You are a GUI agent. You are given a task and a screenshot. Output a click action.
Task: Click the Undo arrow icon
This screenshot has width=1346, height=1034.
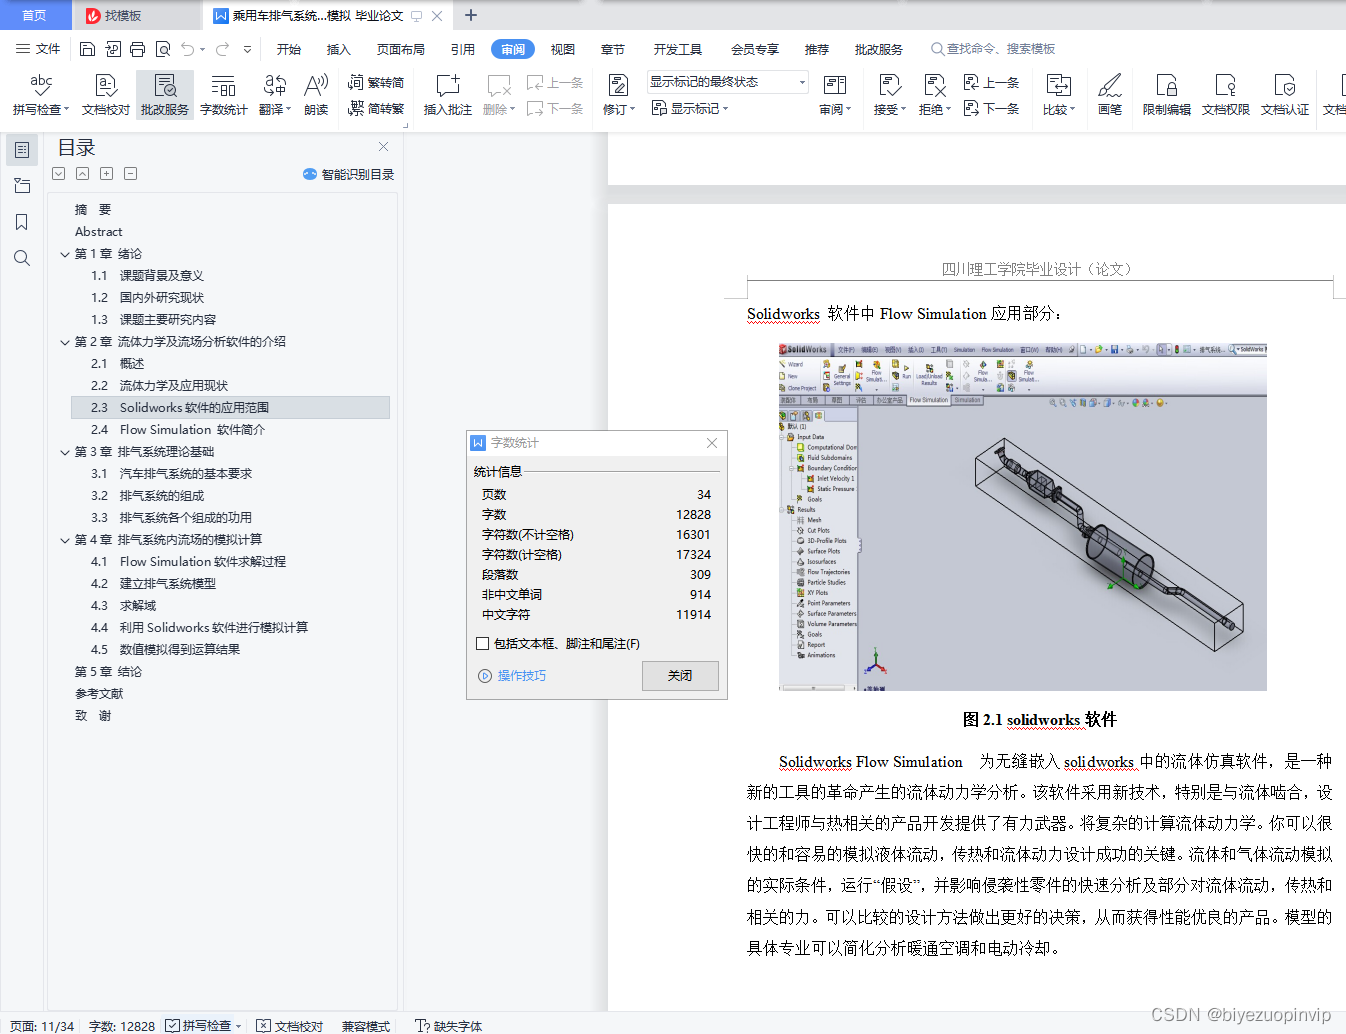point(187,49)
